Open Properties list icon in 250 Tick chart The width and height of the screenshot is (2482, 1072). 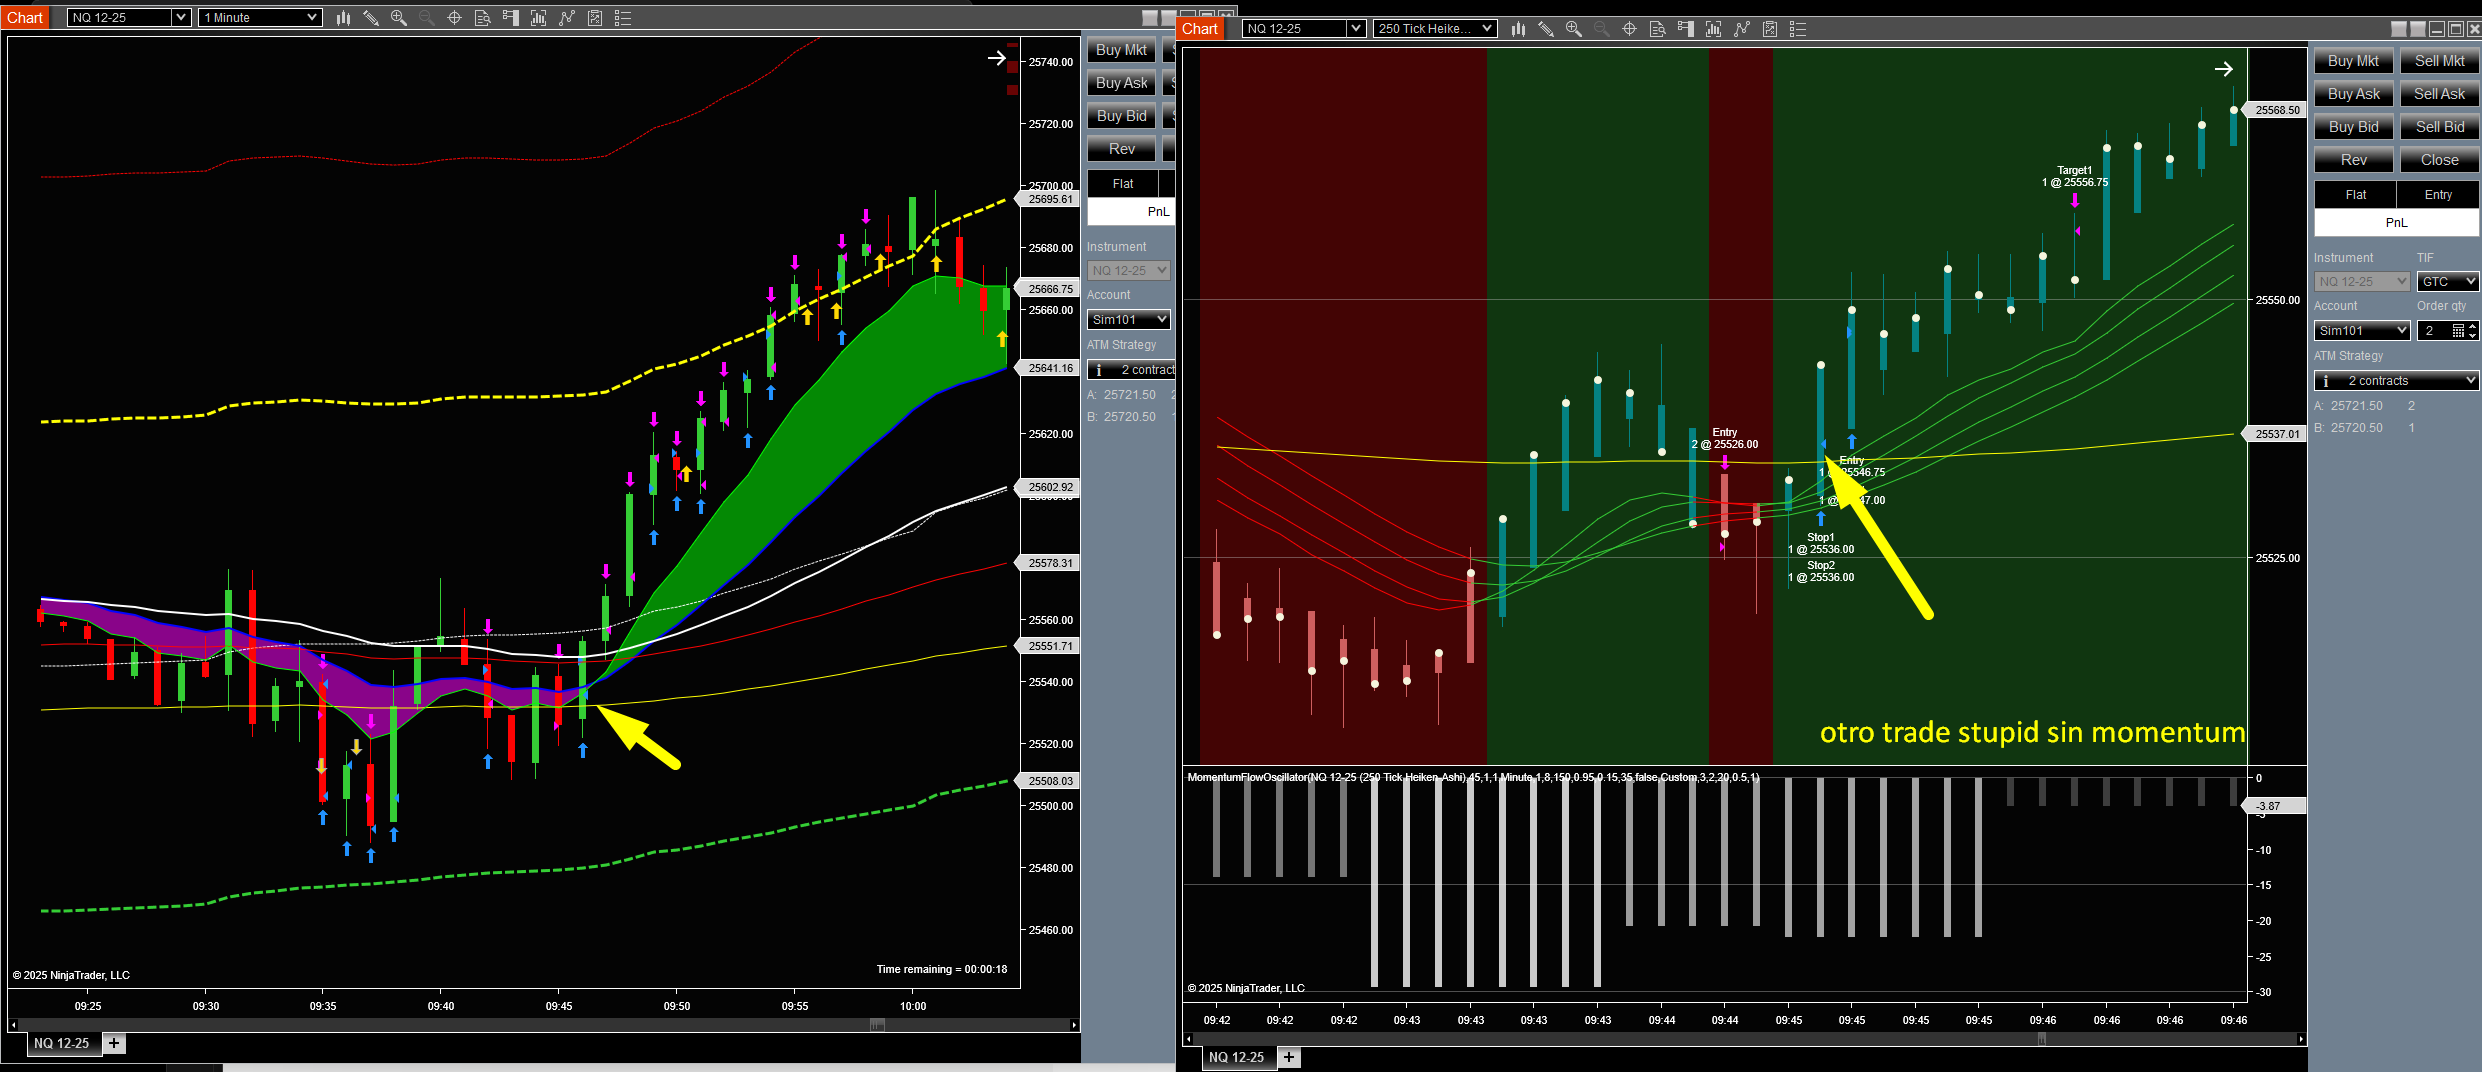1797,29
